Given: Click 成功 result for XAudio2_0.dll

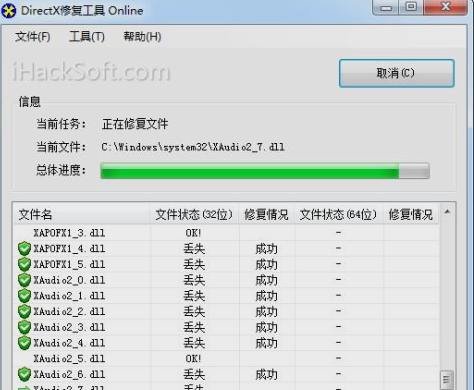Looking at the screenshot, I should [x=266, y=280].
